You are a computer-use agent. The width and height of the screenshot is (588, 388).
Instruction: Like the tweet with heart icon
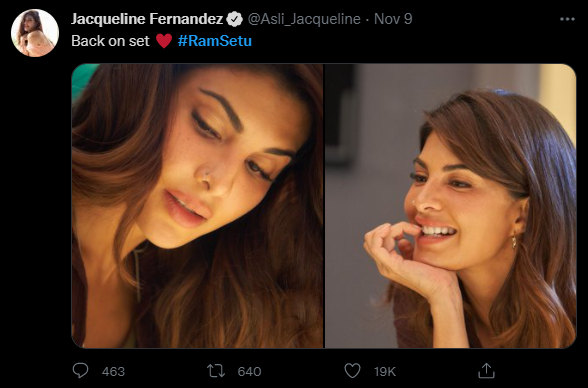(352, 371)
